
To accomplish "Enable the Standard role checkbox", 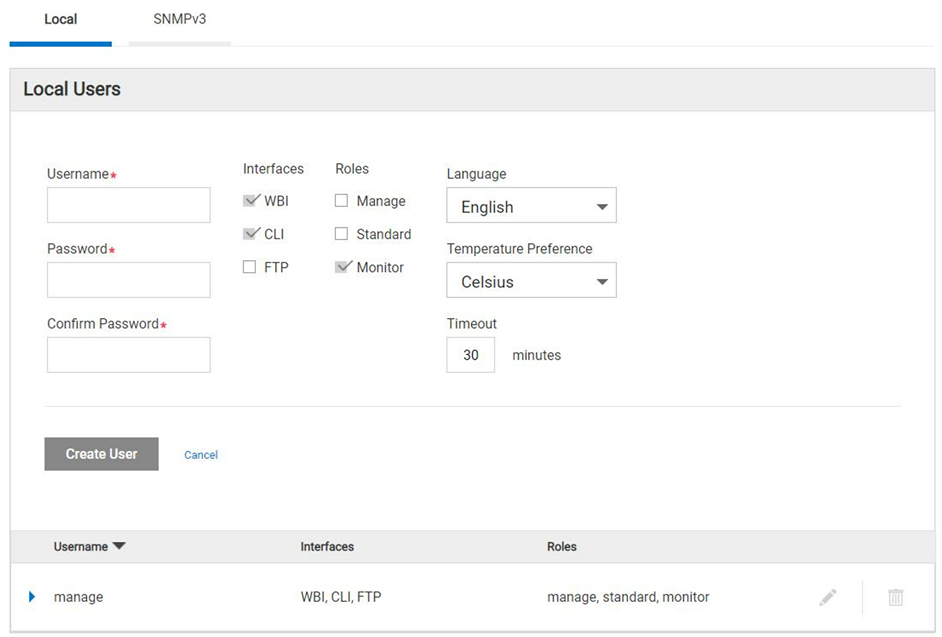I will [340, 233].
